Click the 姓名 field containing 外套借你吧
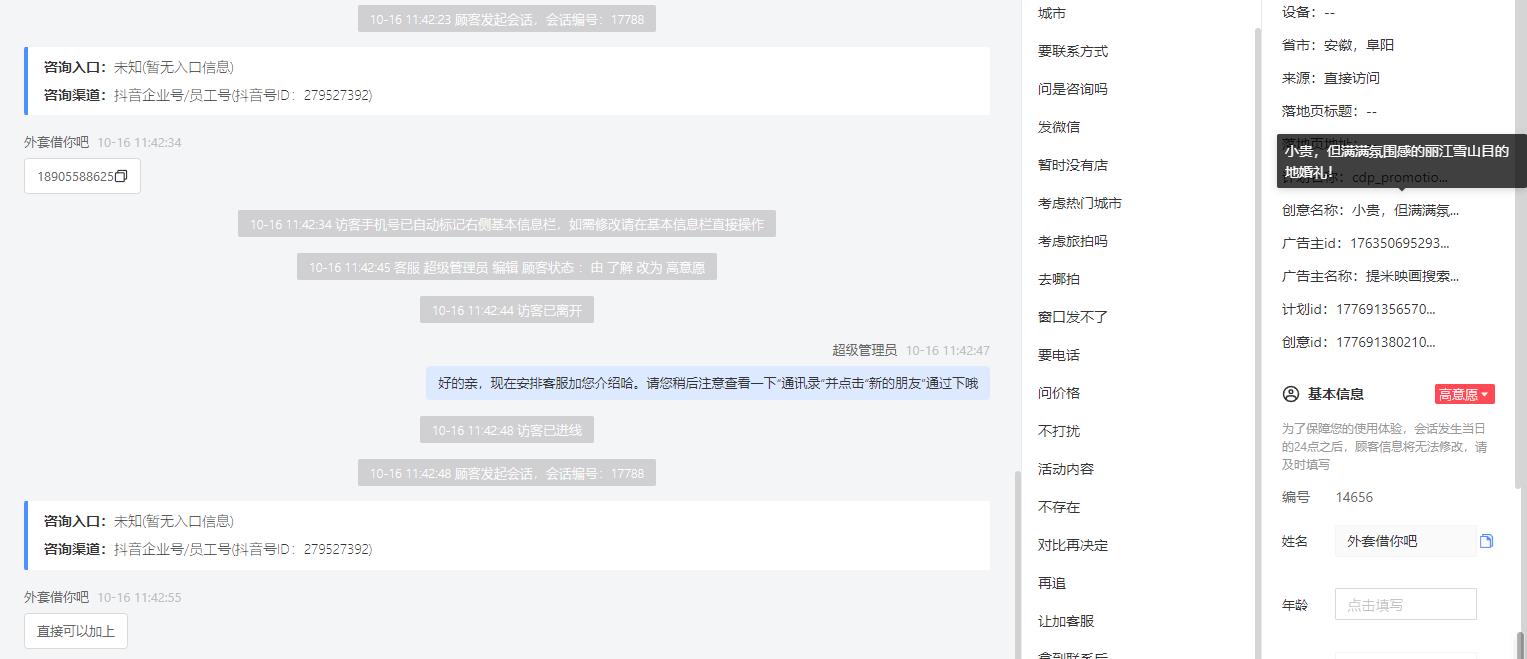The image size is (1527, 659). [x=1405, y=541]
